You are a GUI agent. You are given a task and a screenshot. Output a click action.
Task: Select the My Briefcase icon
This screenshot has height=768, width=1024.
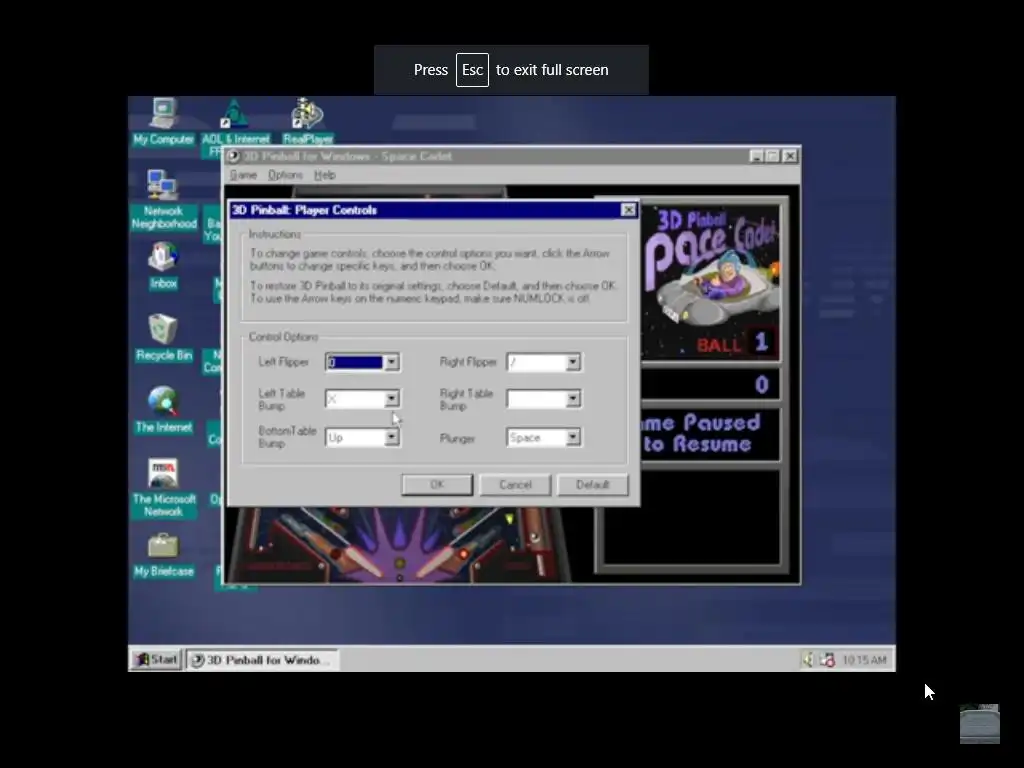[x=163, y=554]
